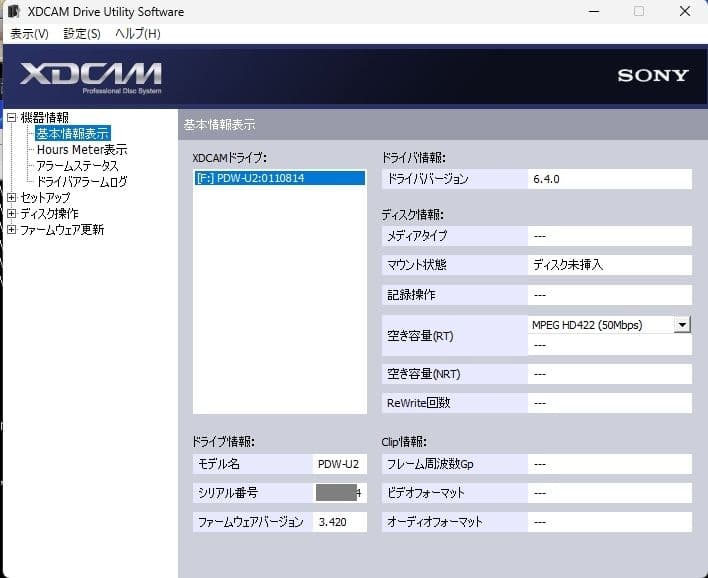Viewport: 708px width, 578px height.
Task: Open the 設定(S) menu
Action: coord(82,34)
